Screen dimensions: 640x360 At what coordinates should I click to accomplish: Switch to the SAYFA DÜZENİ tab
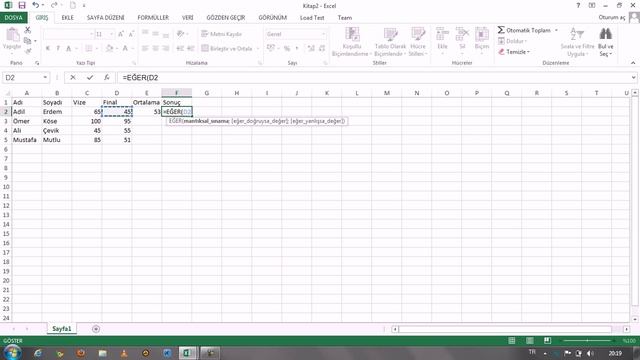(105, 18)
